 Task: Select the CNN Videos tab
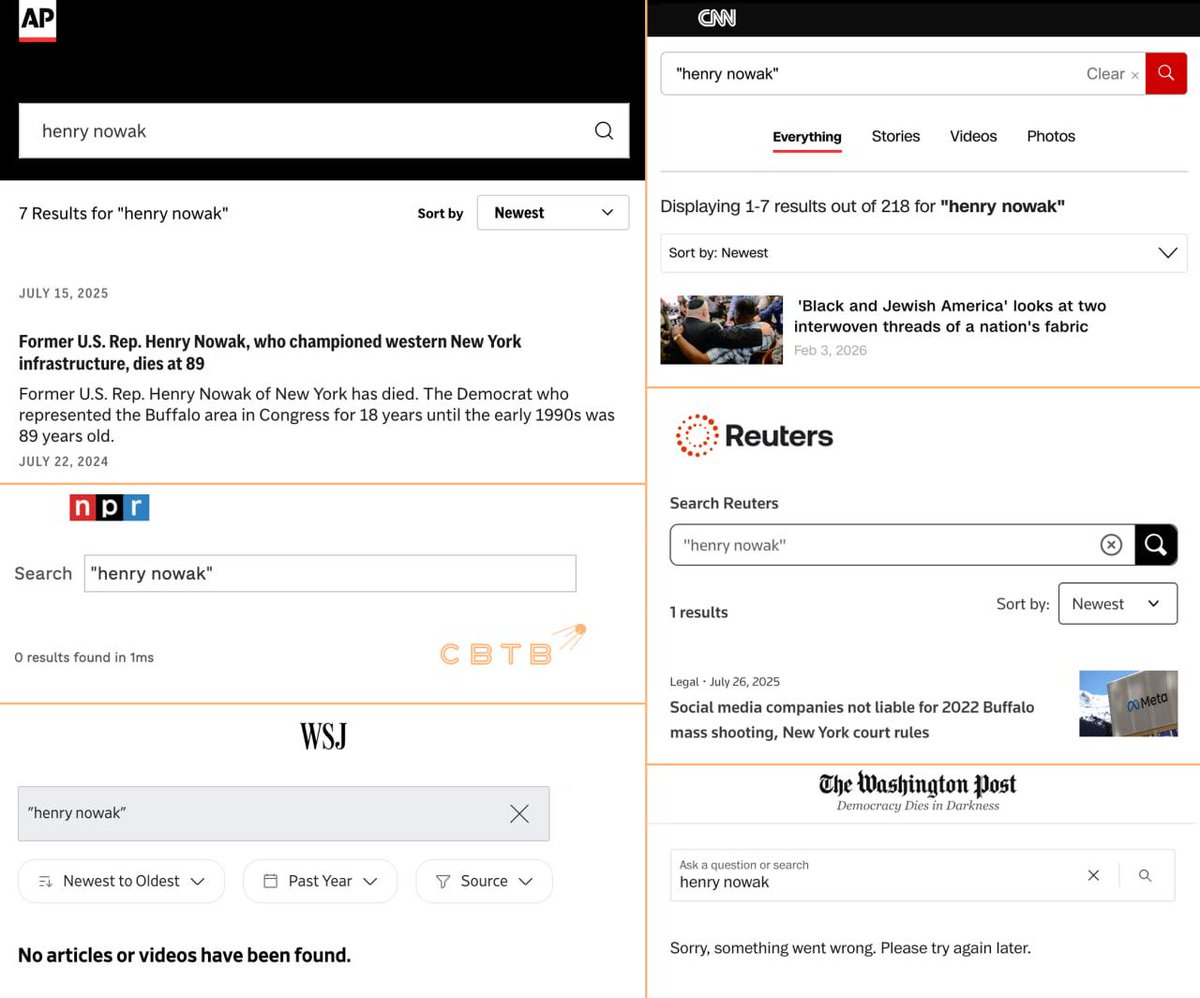[x=974, y=136]
